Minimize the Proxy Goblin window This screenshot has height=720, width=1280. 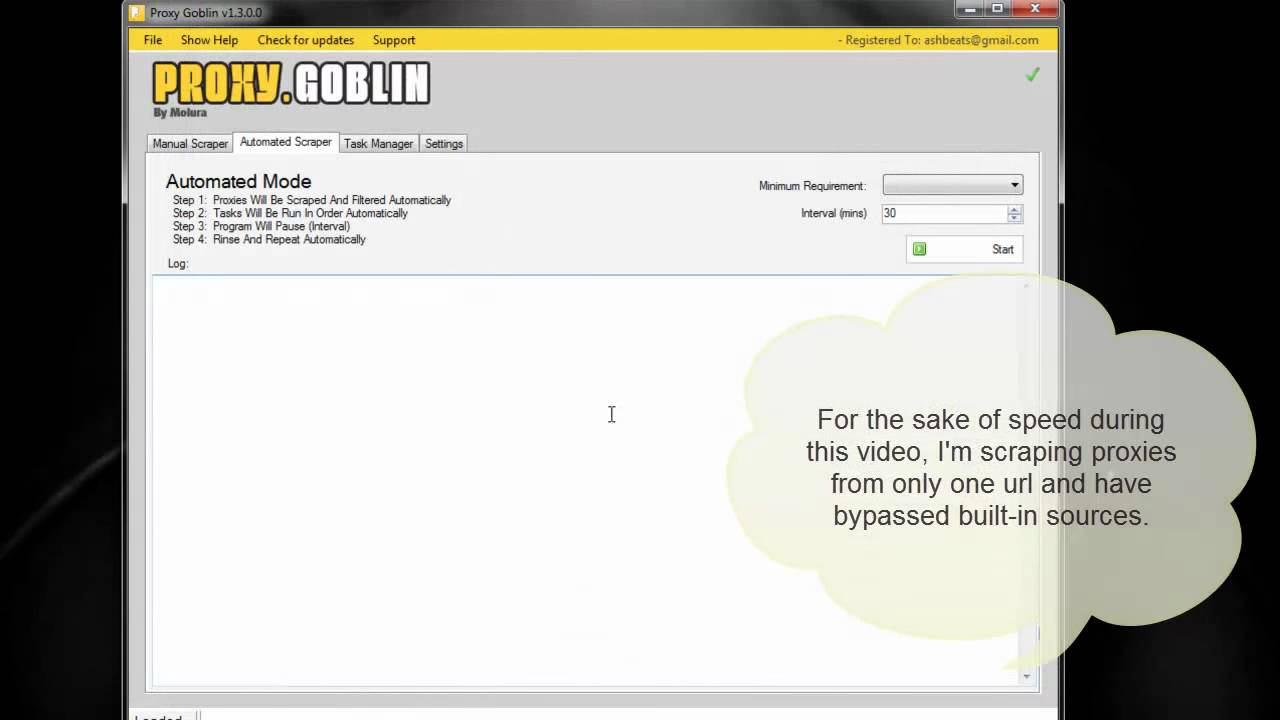[969, 9]
